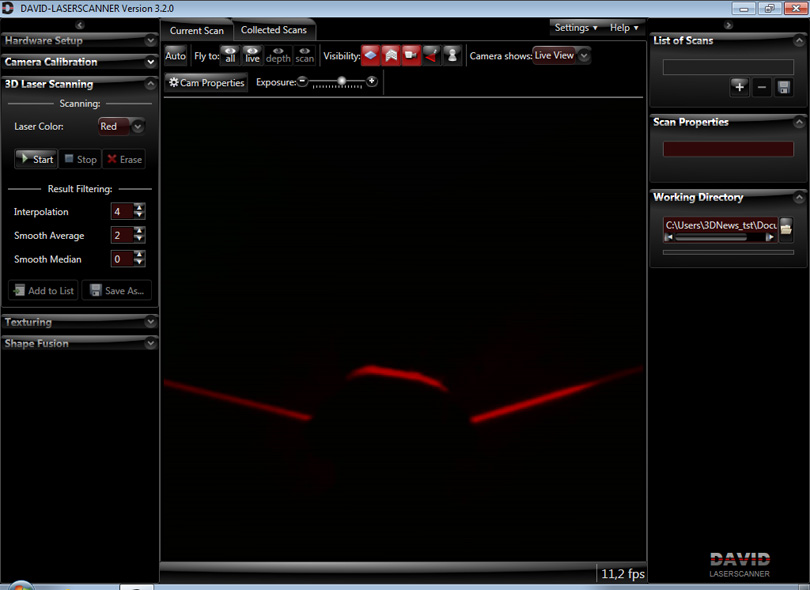Click the Working Directory path field
Viewport: 810px width, 590px height.
point(720,226)
